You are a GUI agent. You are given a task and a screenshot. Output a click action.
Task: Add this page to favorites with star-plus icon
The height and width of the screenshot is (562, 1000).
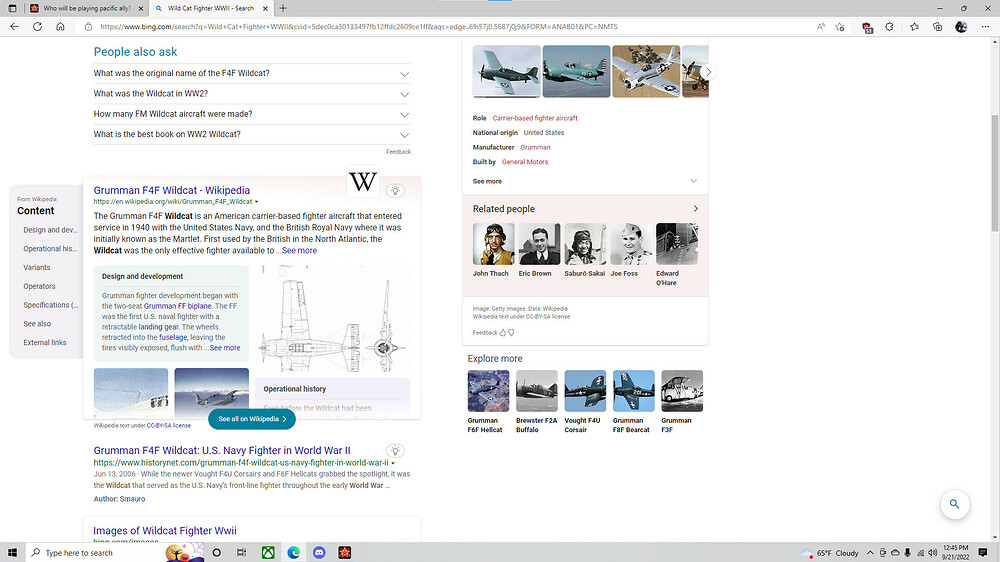[840, 27]
